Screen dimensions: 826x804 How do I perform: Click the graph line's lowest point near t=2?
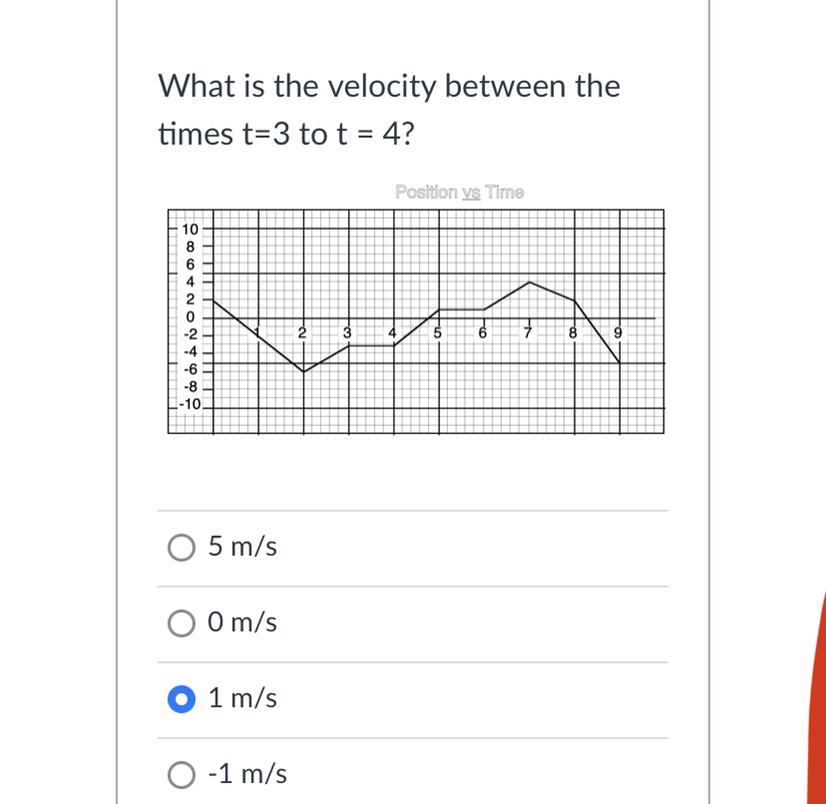[304, 371]
